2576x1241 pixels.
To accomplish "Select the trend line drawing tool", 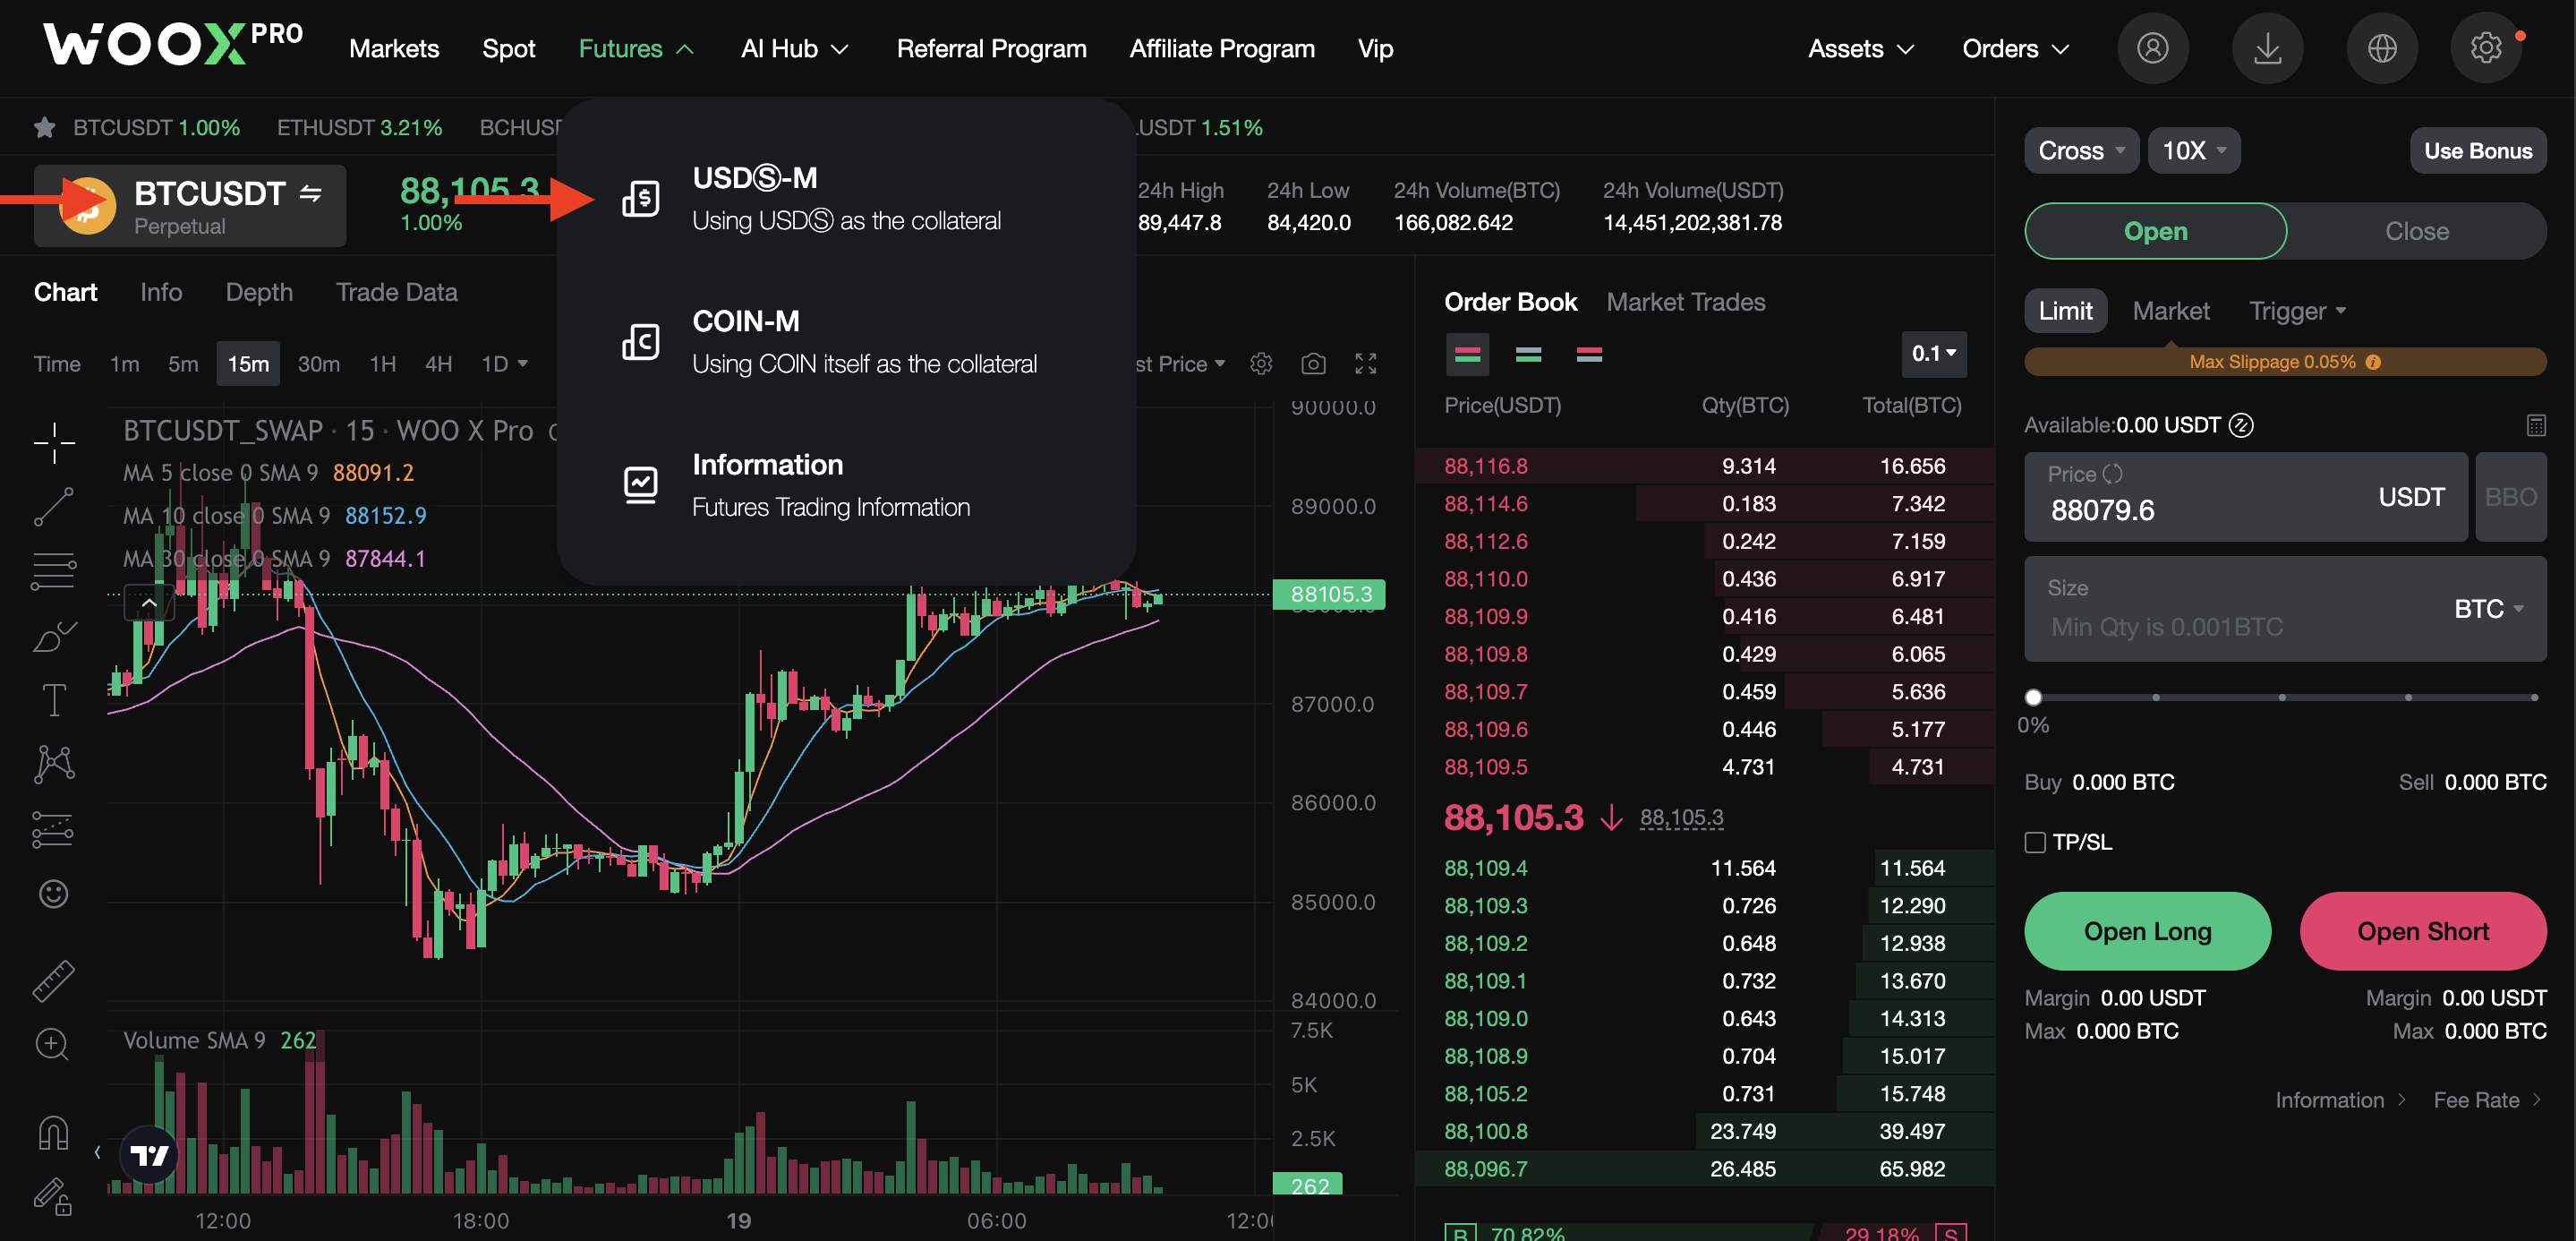I will coord(54,507).
